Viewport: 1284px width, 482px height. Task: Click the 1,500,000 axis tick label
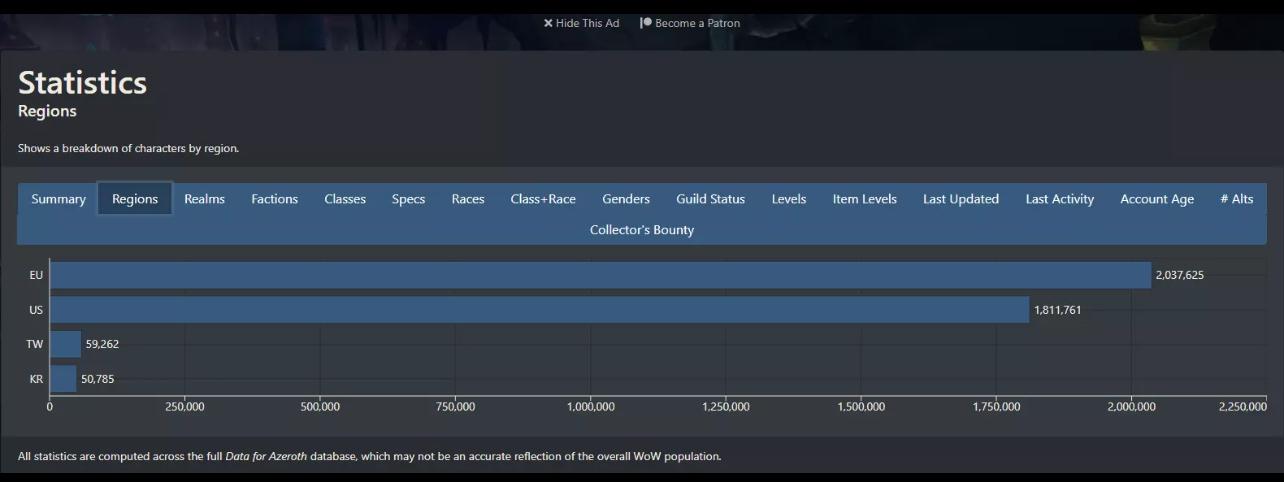click(861, 407)
